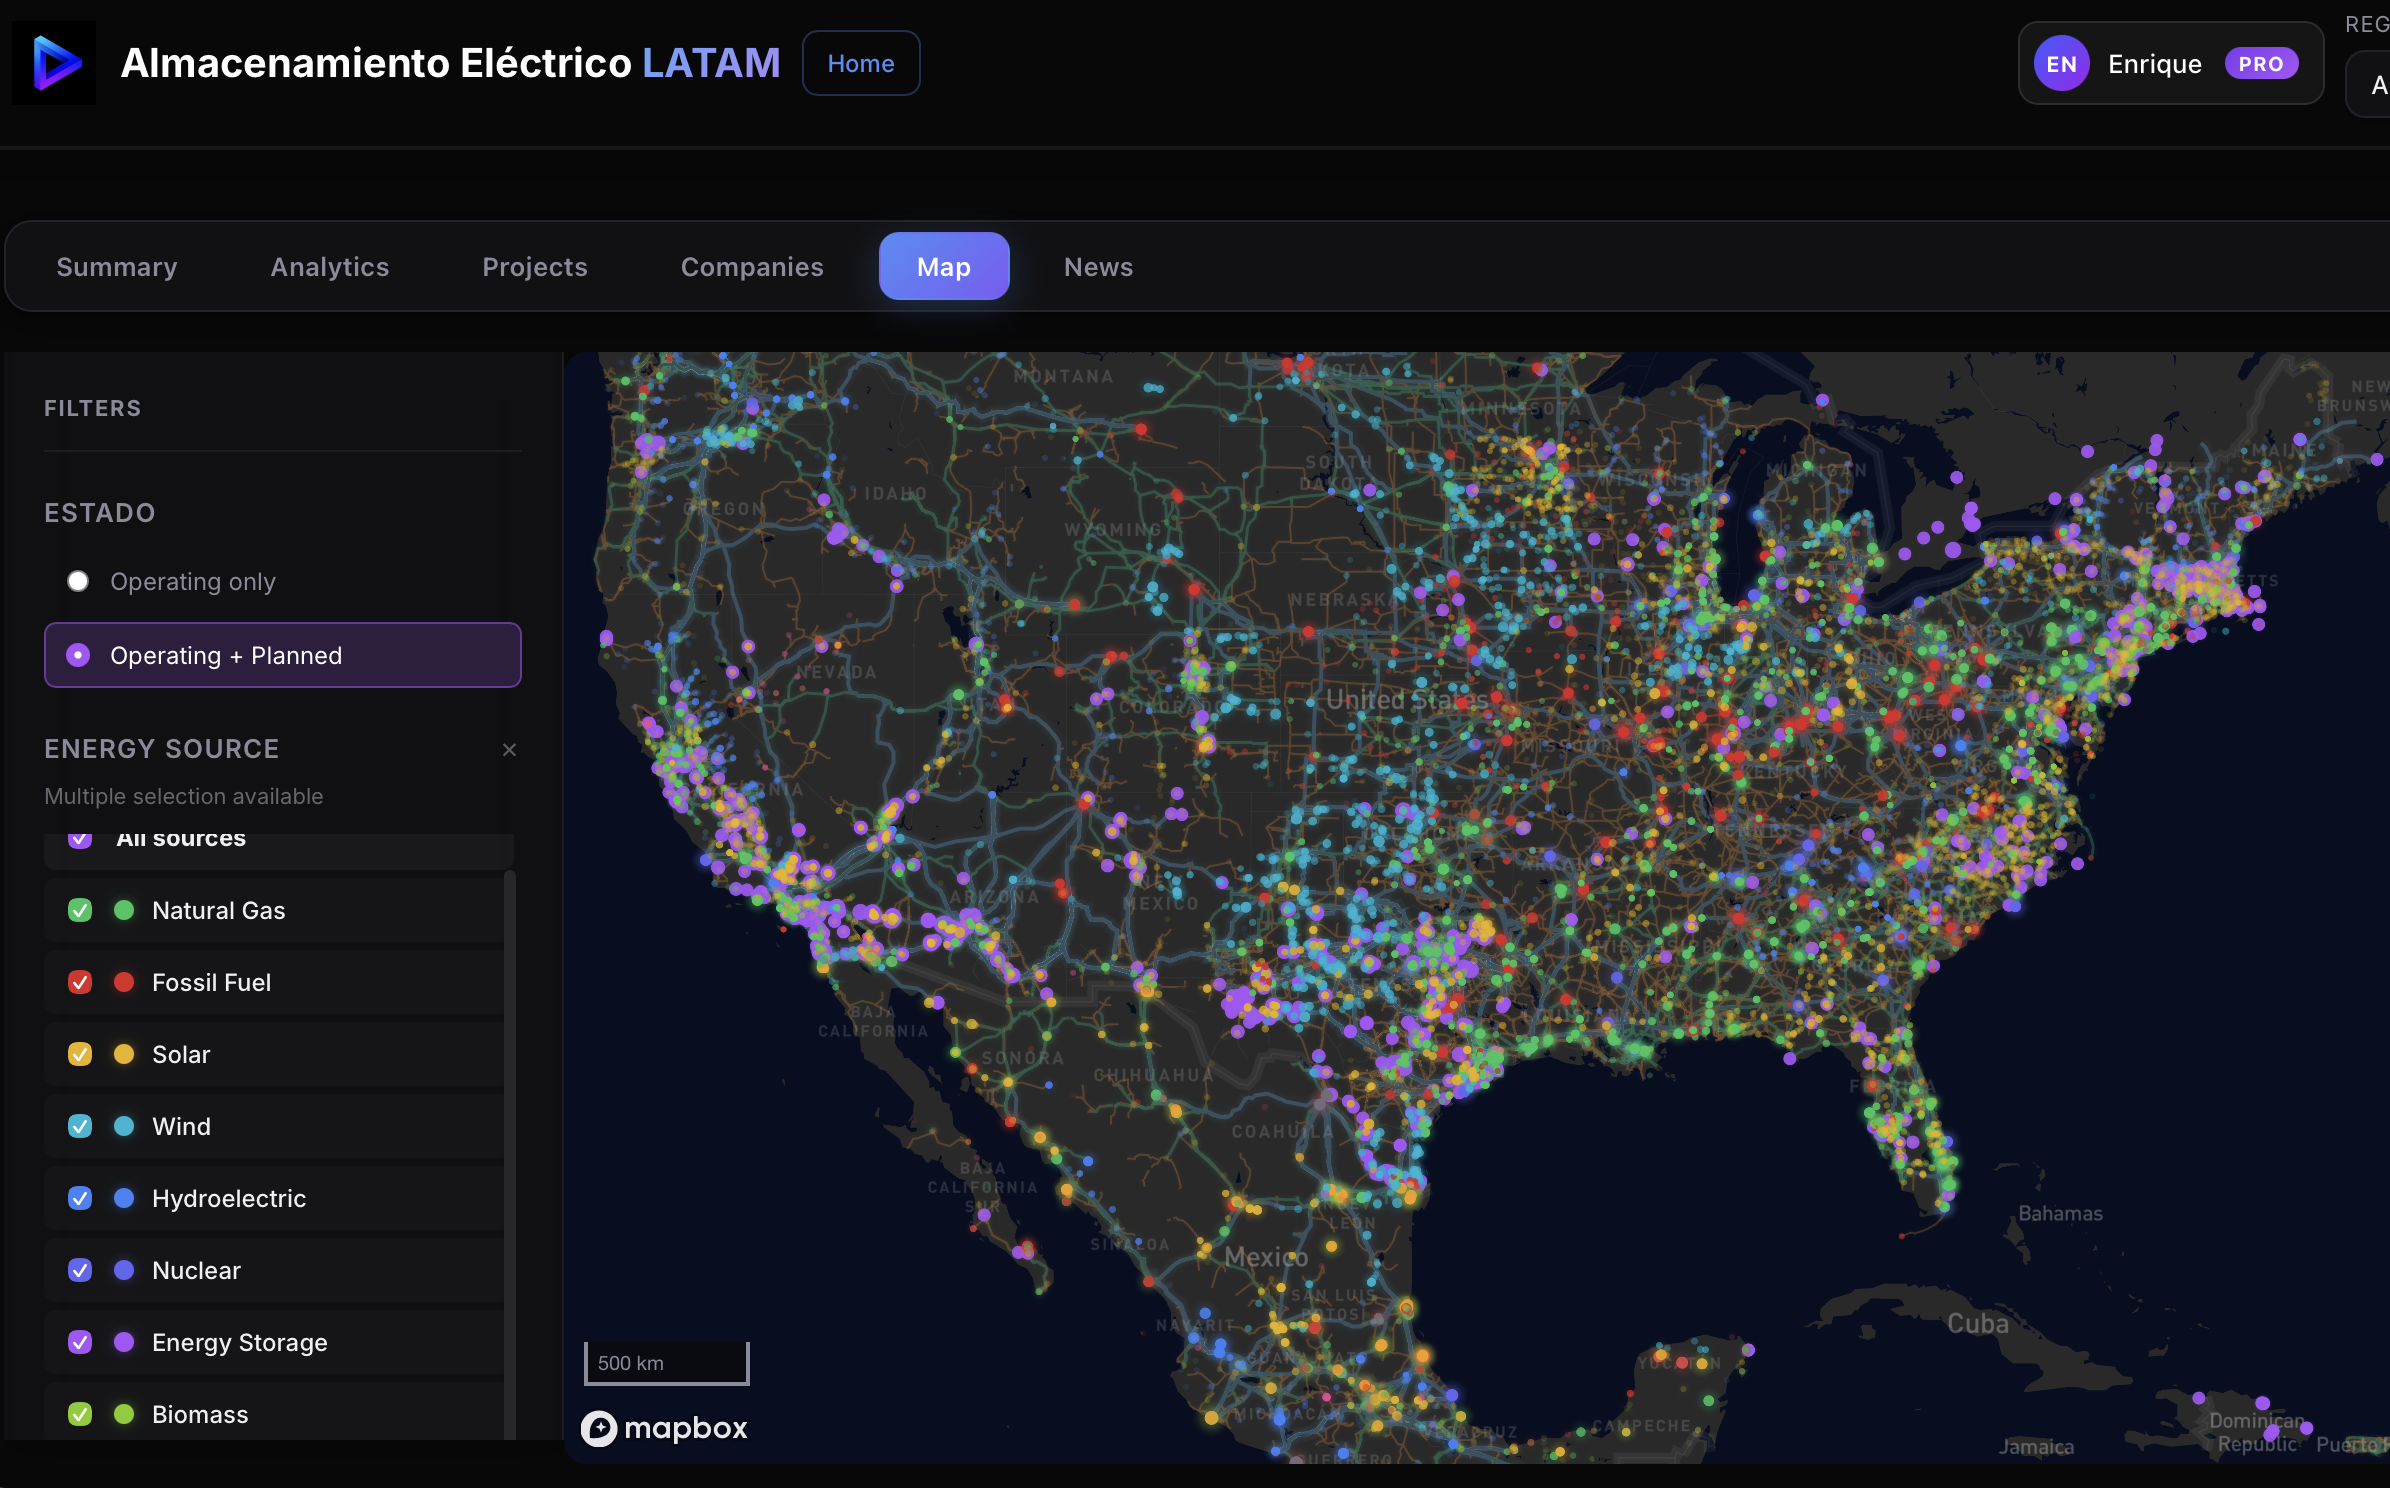This screenshot has height=1488, width=2390.
Task: Click the purple dot beside Energy Storage
Action: click(x=123, y=1342)
